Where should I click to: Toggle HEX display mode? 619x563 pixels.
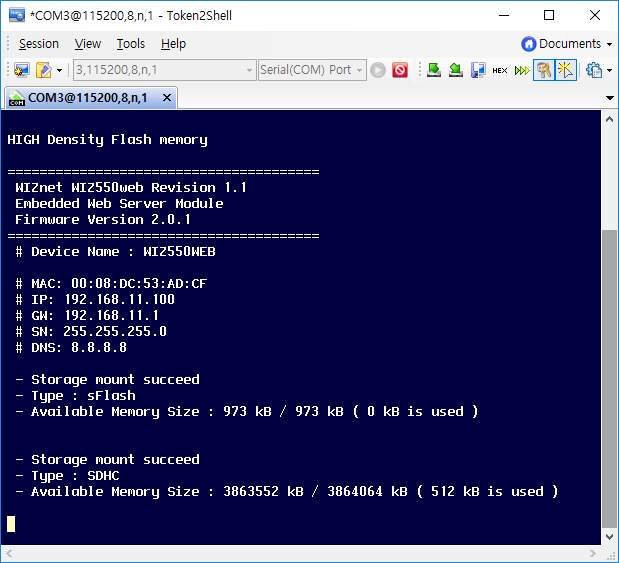(500, 71)
